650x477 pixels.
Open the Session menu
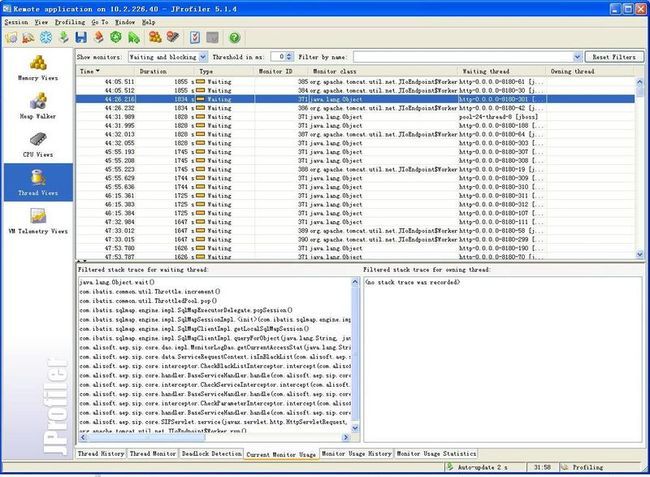[16, 22]
